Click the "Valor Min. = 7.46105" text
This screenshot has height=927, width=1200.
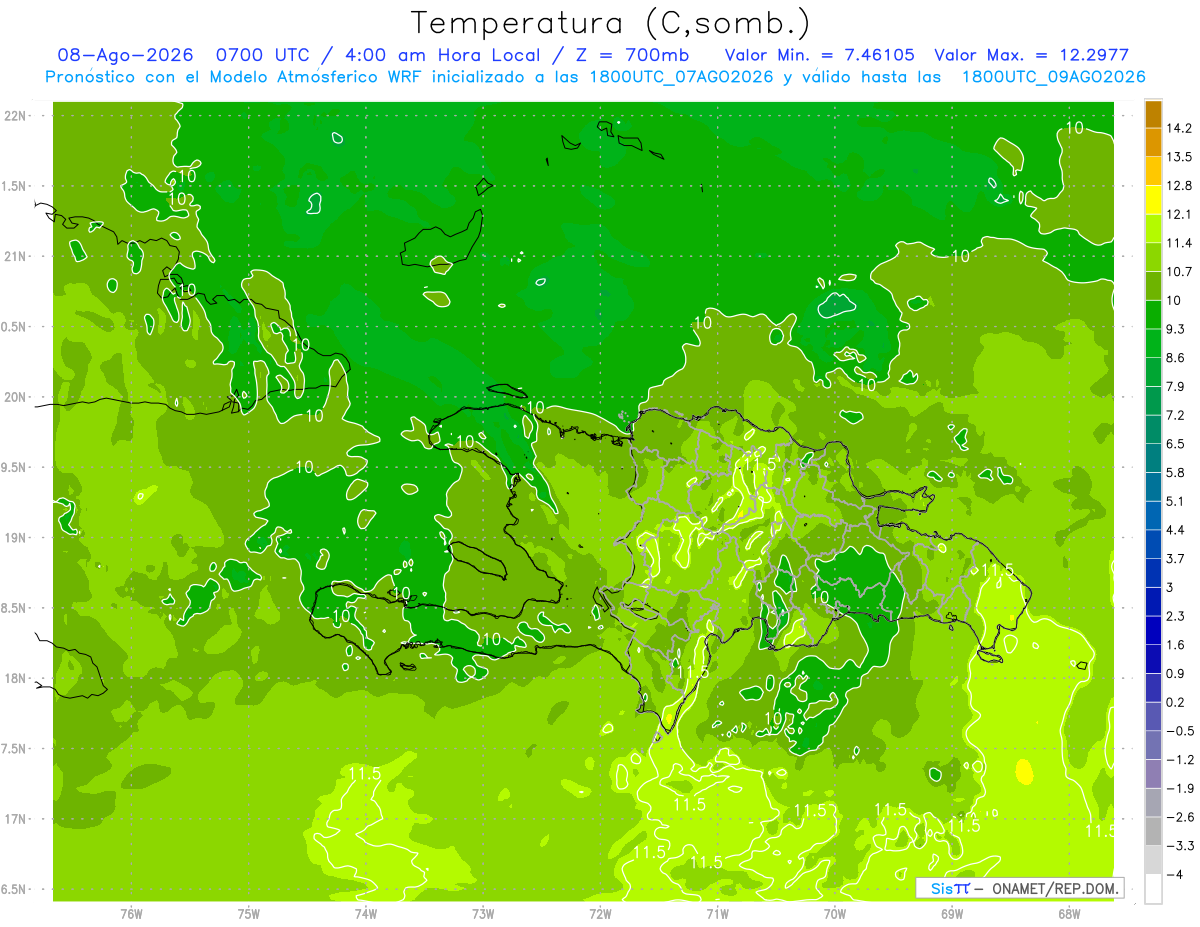[819, 55]
